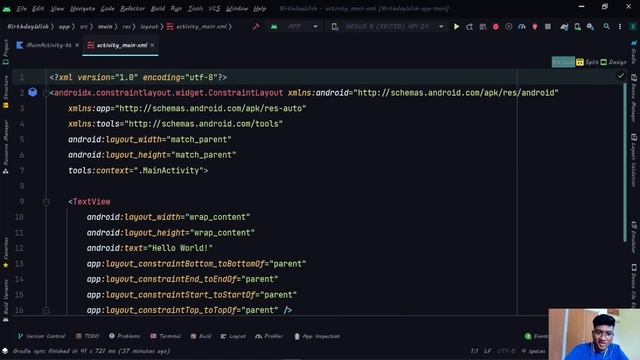640x360 pixels.
Task: Toggle the Structure tool window
Action: point(5,92)
